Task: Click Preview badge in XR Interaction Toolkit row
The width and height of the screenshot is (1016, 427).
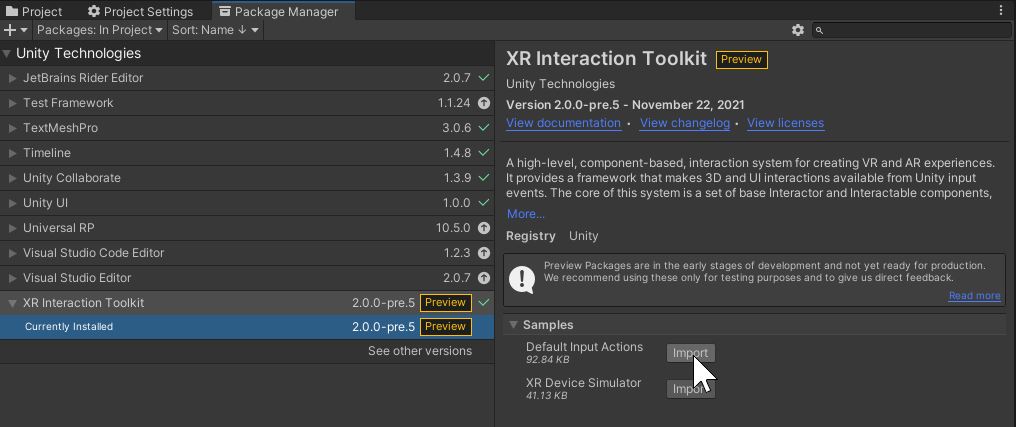Action: (x=445, y=303)
